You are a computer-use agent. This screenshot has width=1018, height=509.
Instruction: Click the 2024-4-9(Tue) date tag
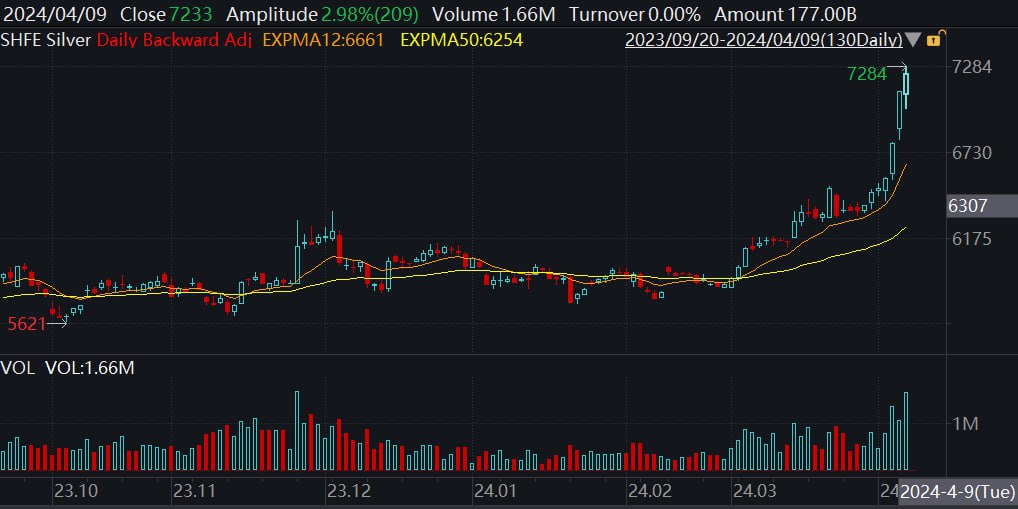pyautogui.click(x=957, y=492)
